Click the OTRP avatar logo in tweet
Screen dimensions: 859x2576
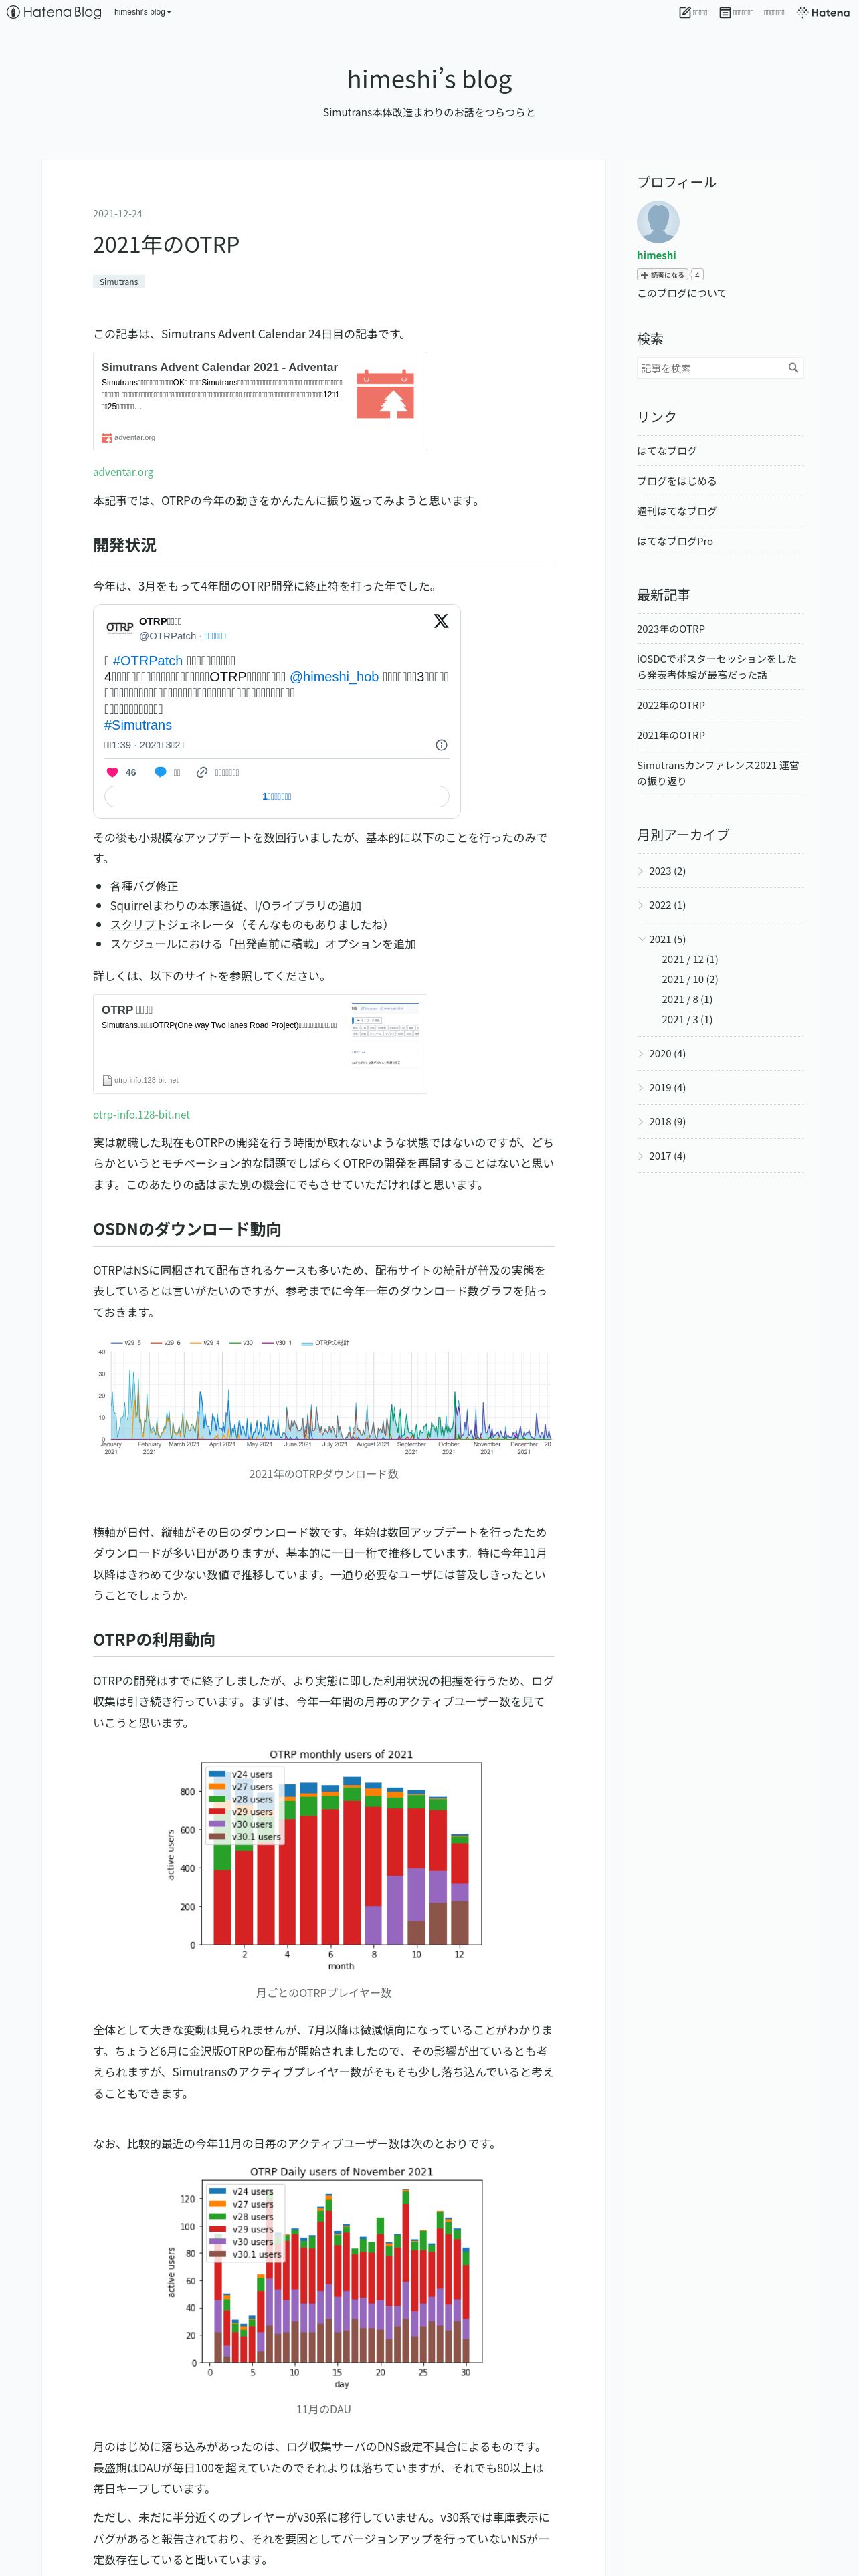[120, 627]
